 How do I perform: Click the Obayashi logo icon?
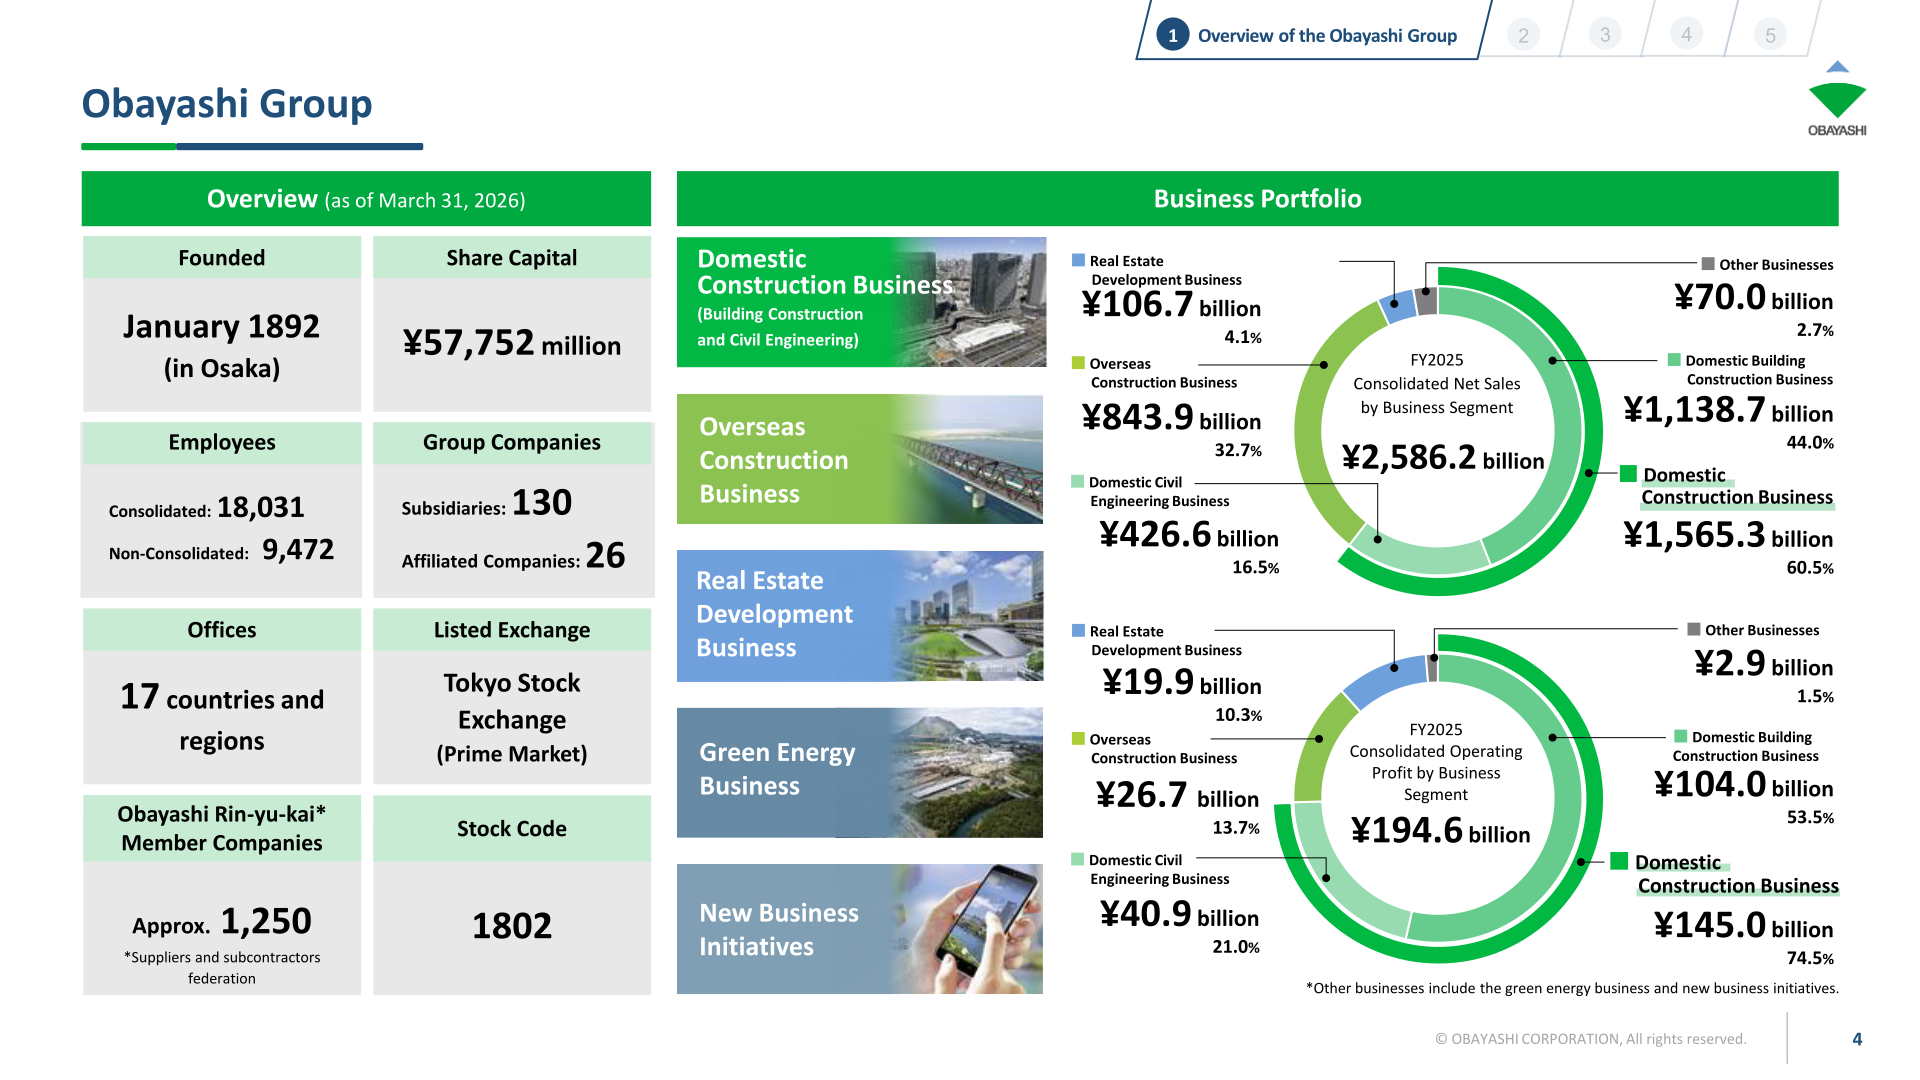point(1837,98)
